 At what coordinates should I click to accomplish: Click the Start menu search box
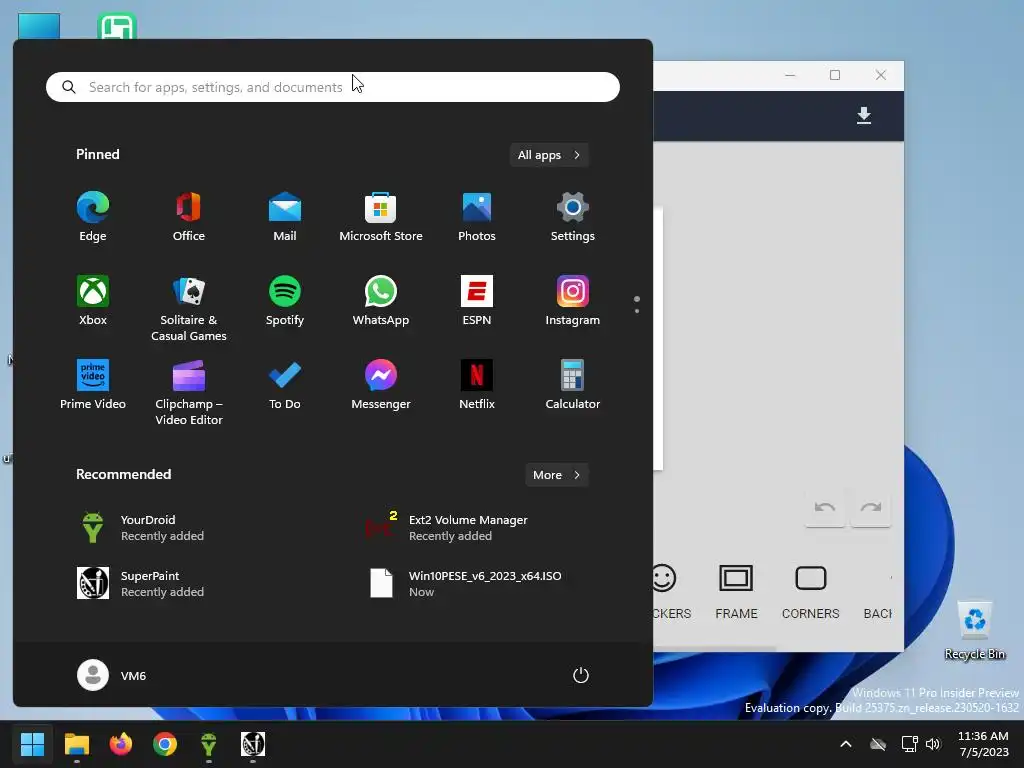tap(333, 87)
